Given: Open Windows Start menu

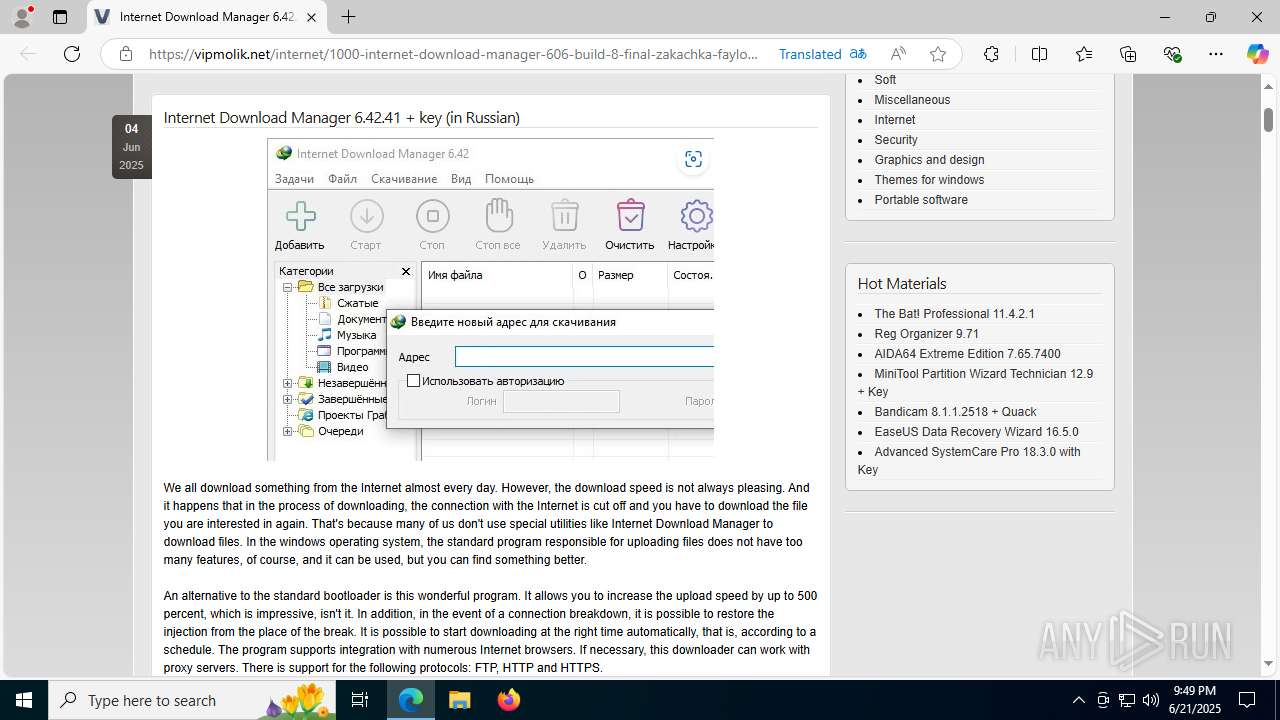Looking at the screenshot, I should (x=23, y=700).
